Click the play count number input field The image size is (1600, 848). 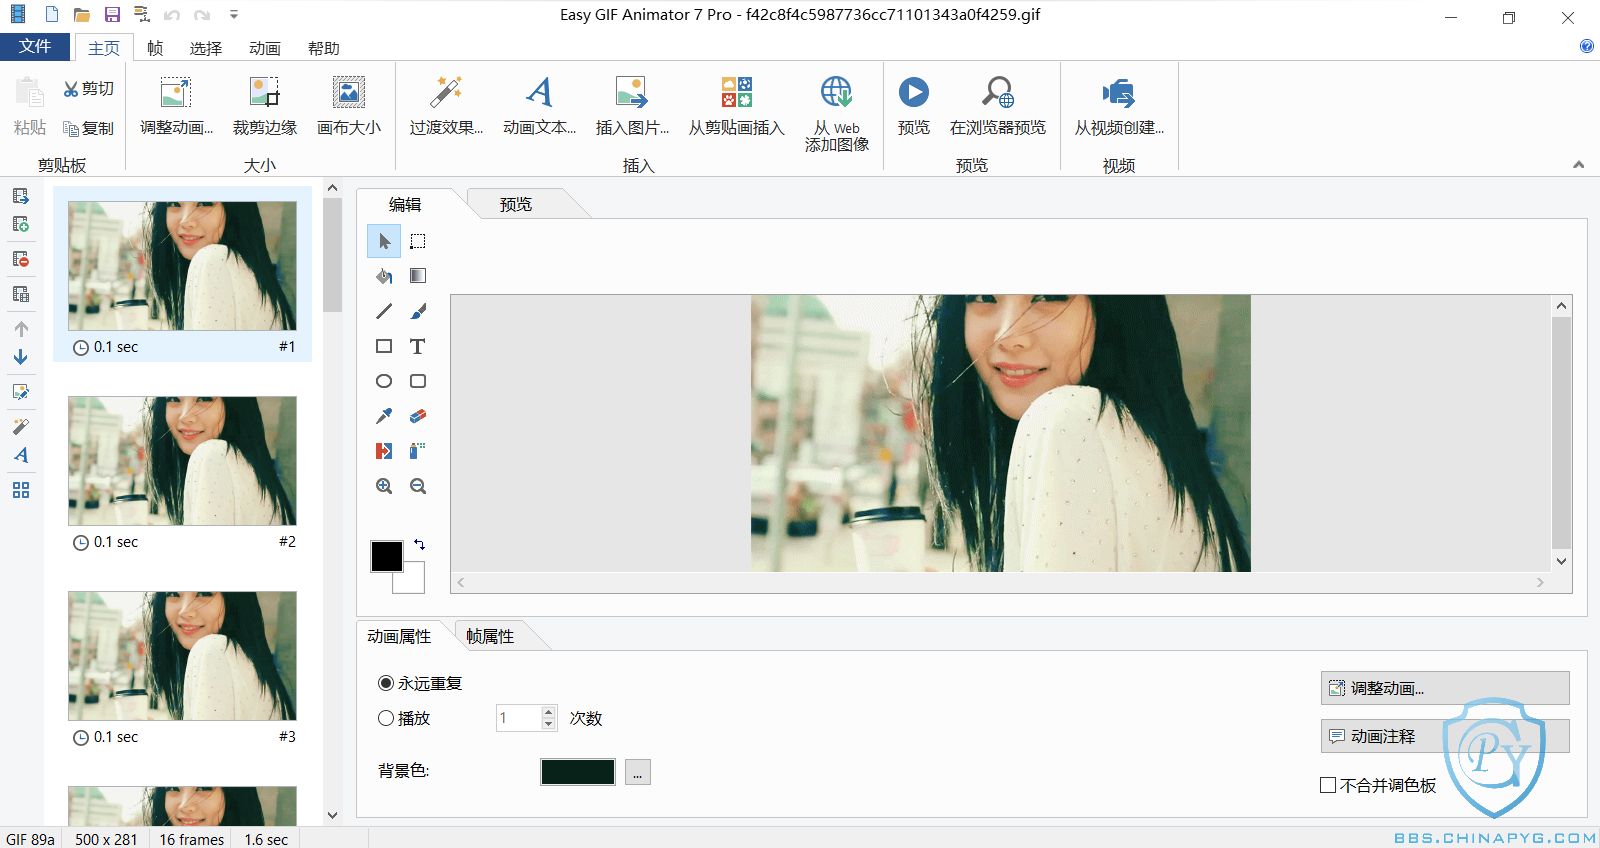[518, 718]
